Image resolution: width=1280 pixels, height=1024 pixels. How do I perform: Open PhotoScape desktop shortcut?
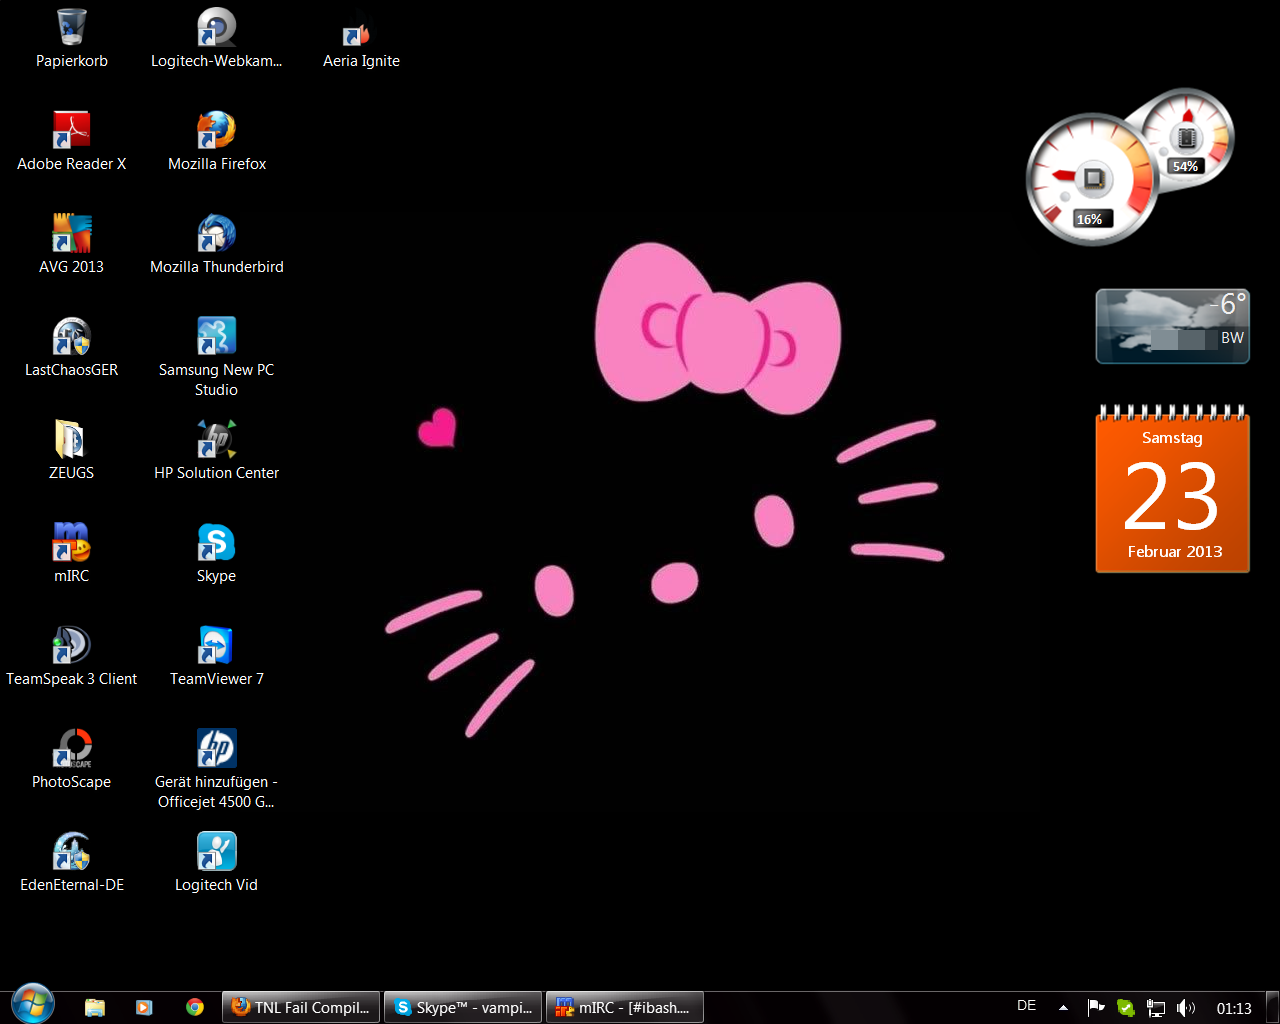[x=72, y=759]
